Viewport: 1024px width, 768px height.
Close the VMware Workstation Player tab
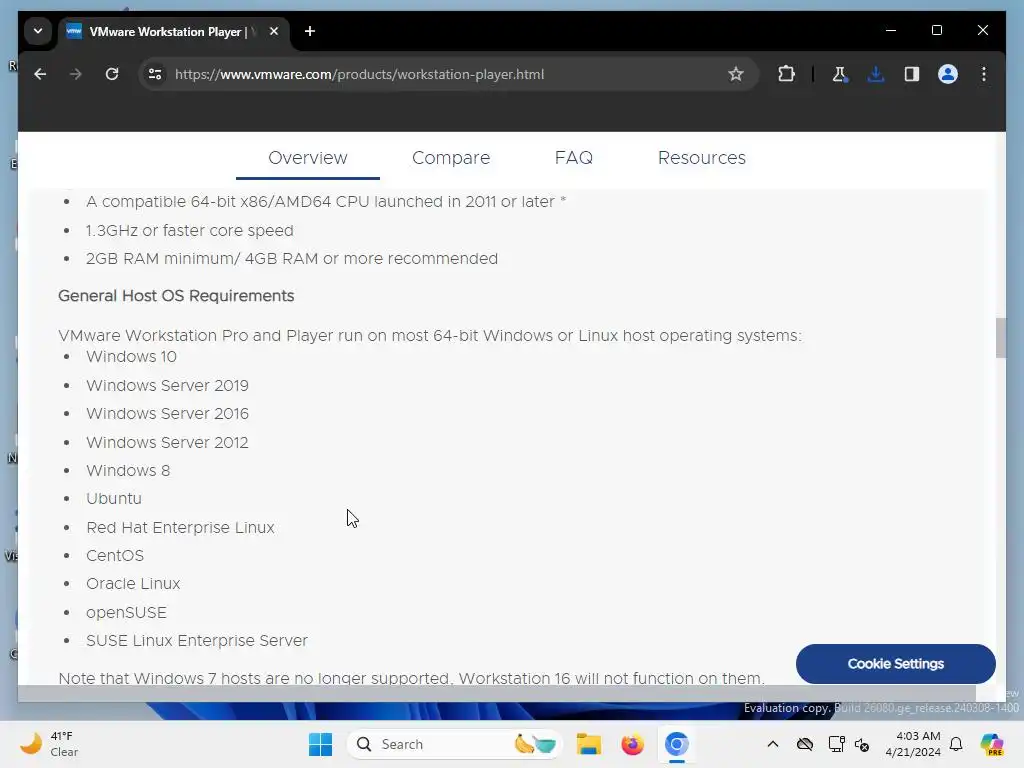point(274,31)
